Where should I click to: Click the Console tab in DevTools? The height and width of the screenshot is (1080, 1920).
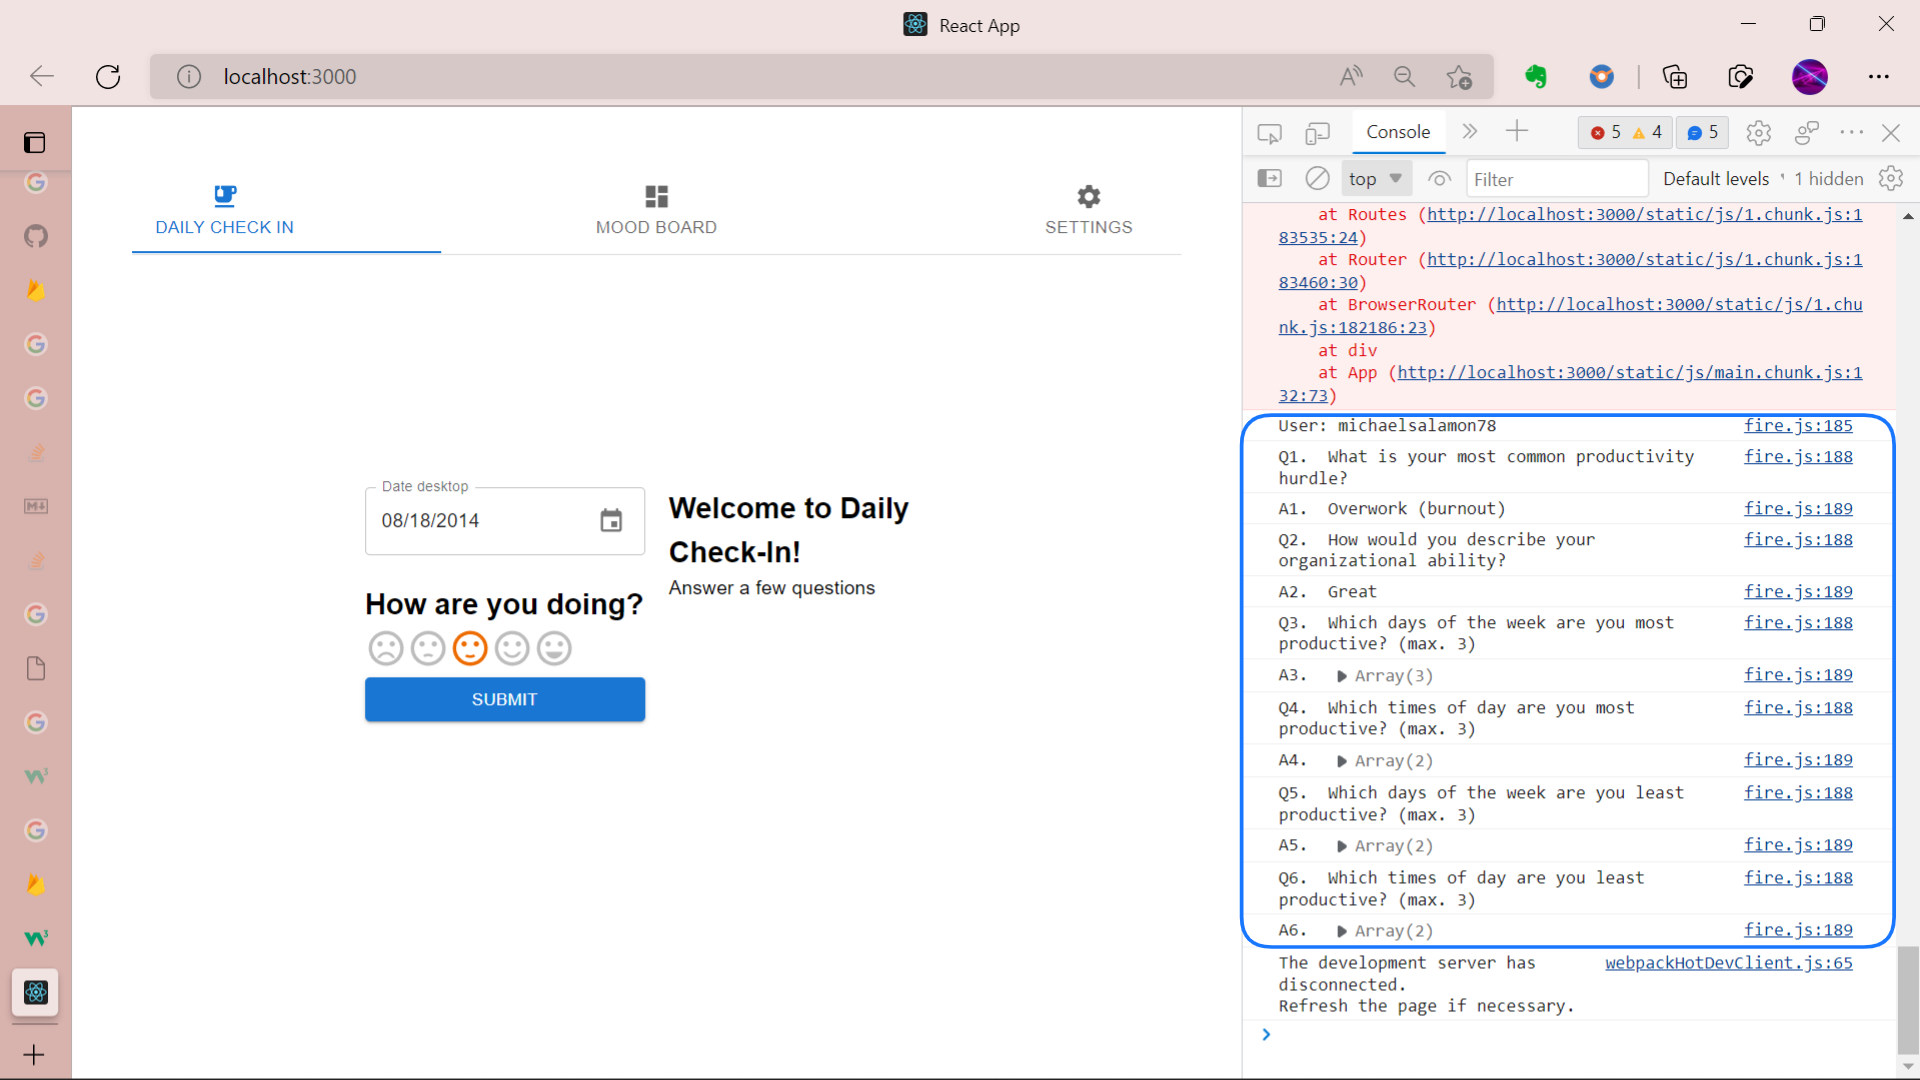pyautogui.click(x=1398, y=131)
